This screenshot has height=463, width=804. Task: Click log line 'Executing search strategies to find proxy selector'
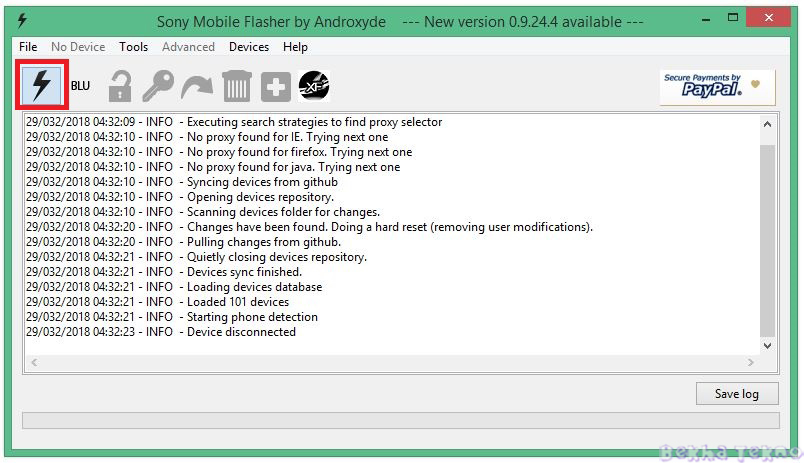click(x=234, y=122)
